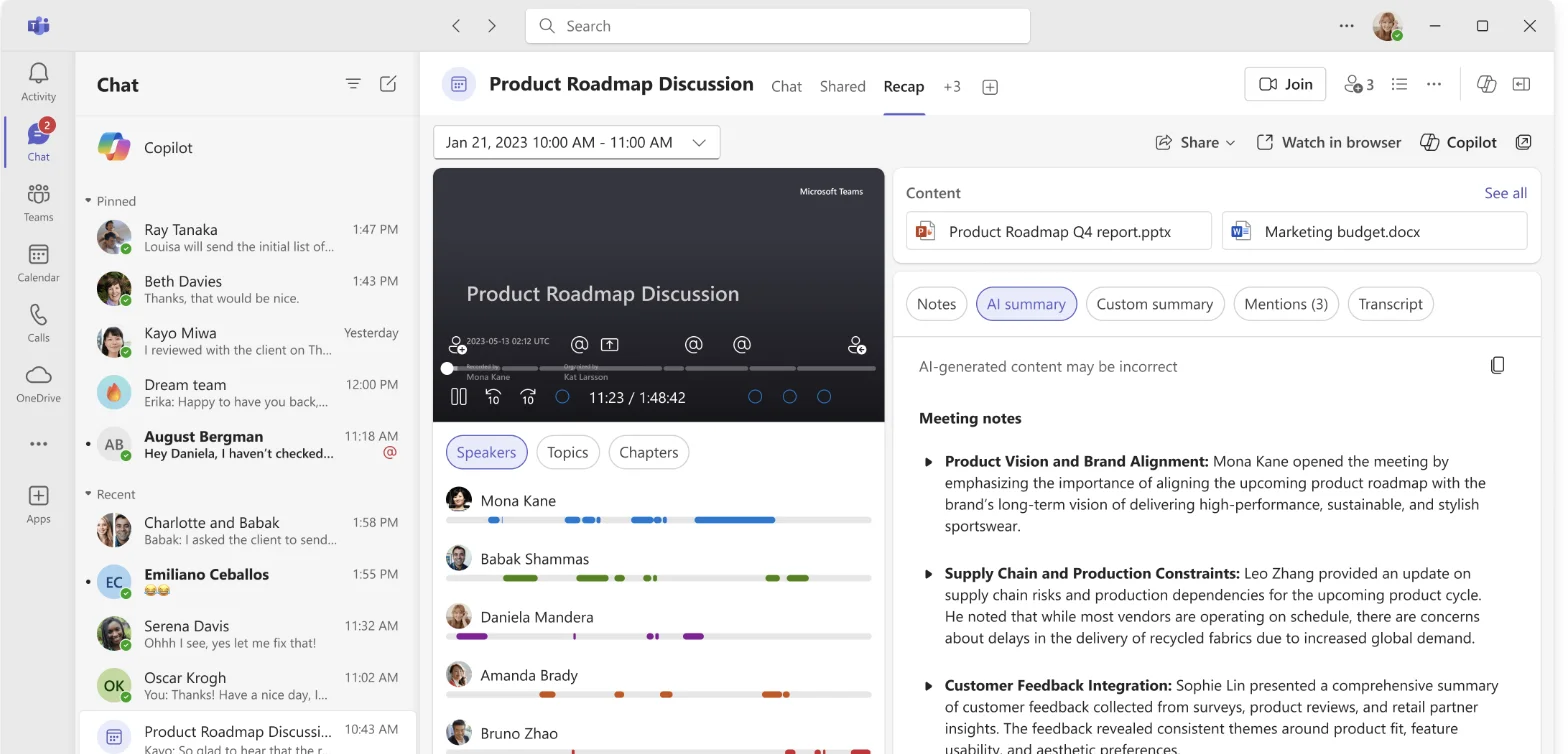This screenshot has height=754, width=1568.
Task: Click the video progress slider handle
Action: click(447, 368)
